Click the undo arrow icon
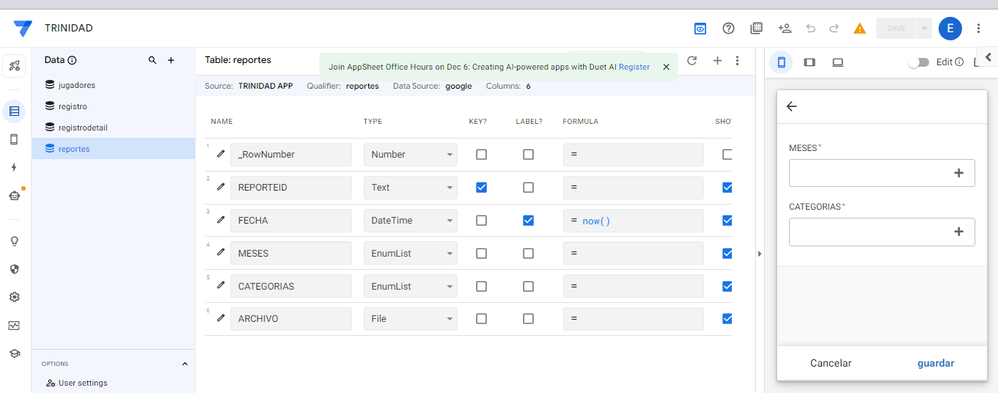This screenshot has height=393, width=998. 810,28
